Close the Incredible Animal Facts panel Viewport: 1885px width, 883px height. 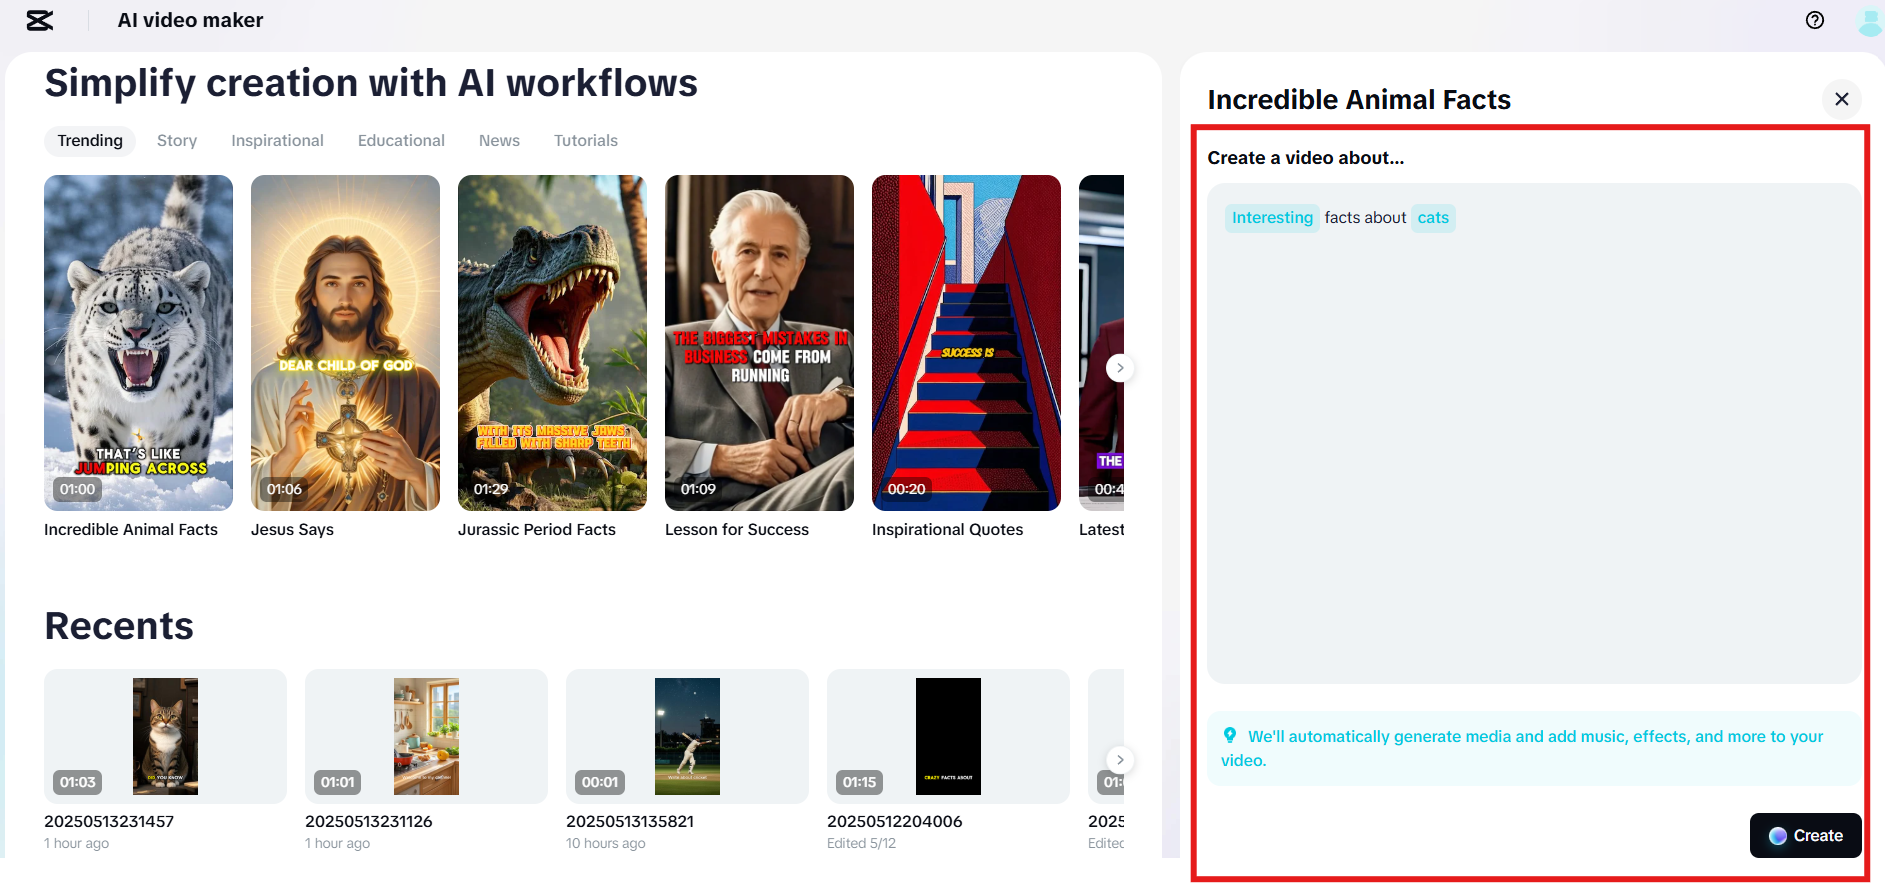click(1842, 99)
